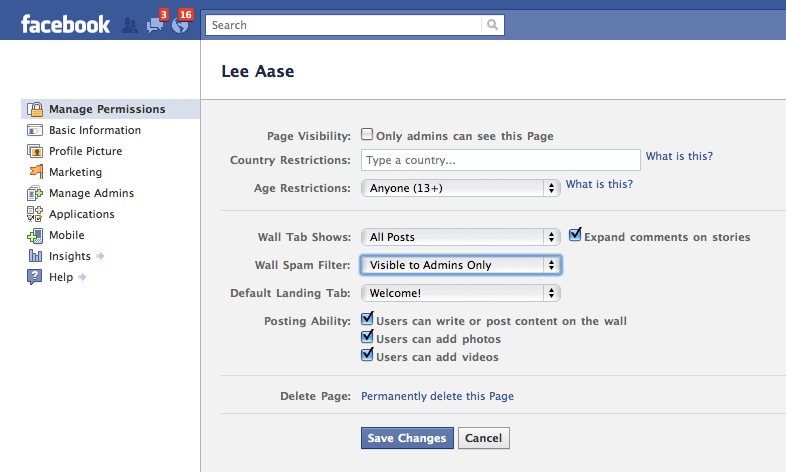Click the search magnifier icon

coord(493,25)
